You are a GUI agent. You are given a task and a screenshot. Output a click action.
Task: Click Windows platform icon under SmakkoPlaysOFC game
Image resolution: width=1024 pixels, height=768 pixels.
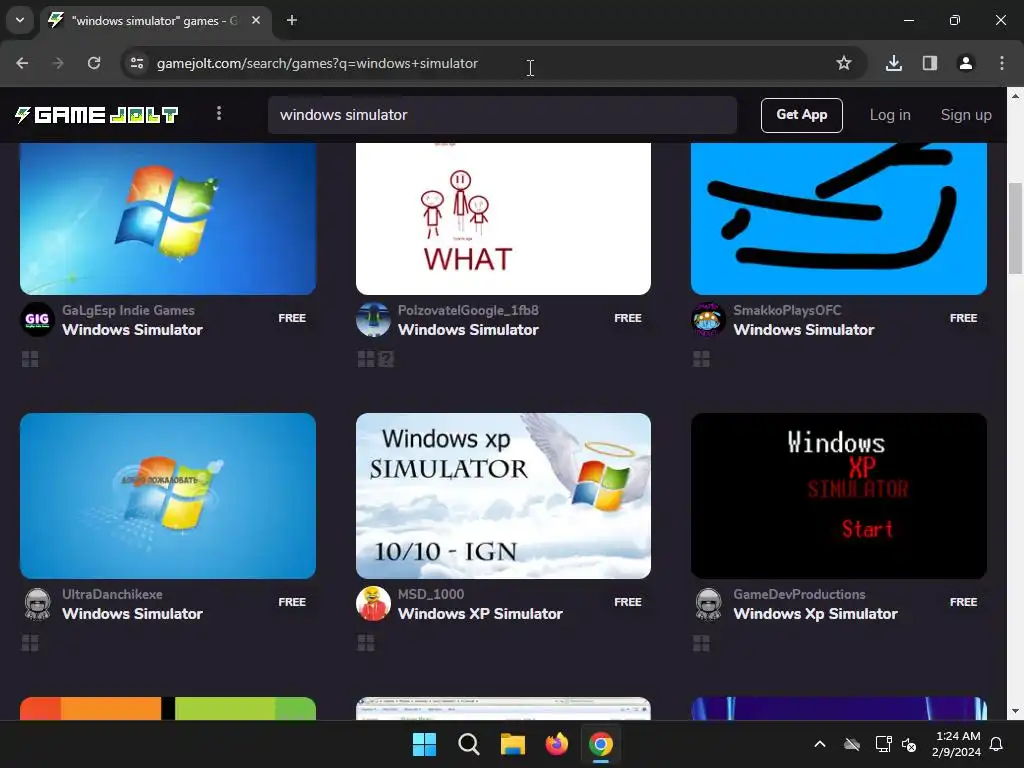tap(701, 359)
